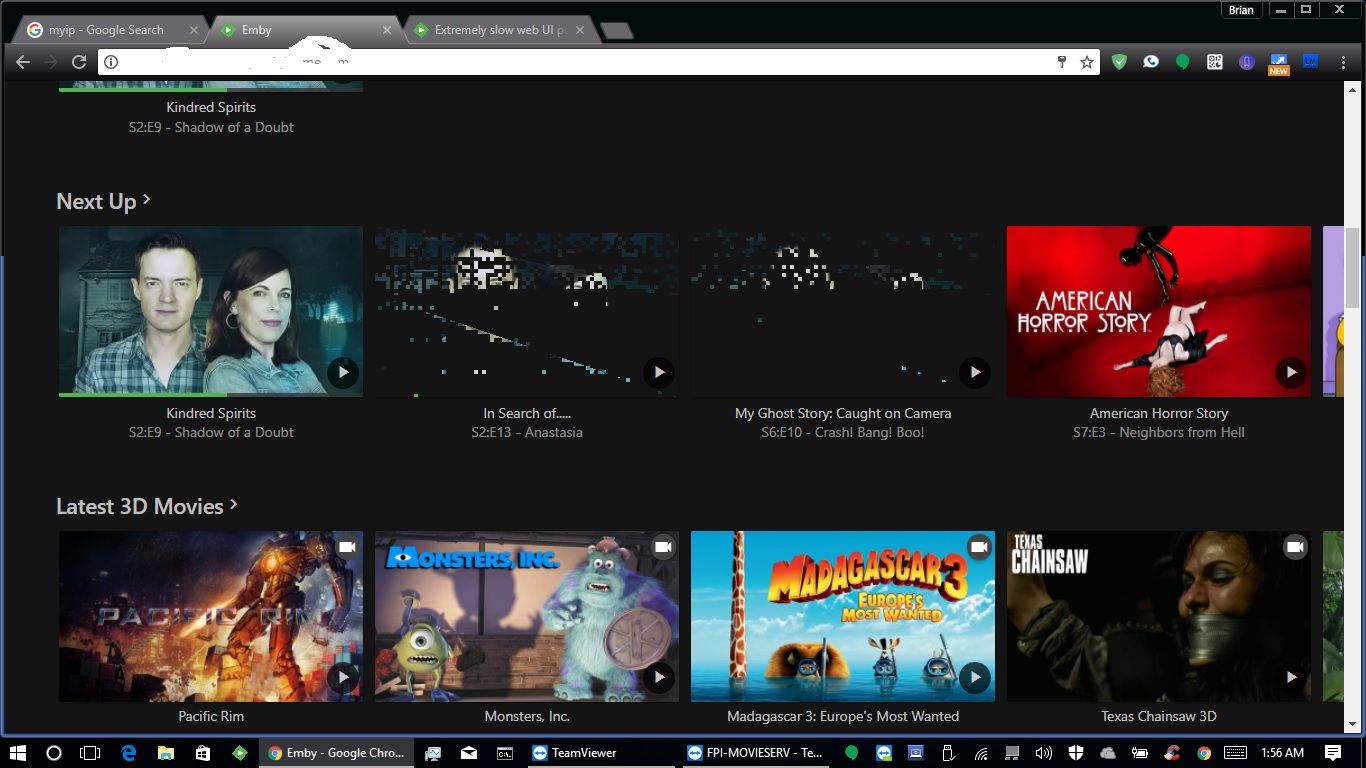
Task: Click play button on American Horror Story
Action: pyautogui.click(x=1291, y=373)
